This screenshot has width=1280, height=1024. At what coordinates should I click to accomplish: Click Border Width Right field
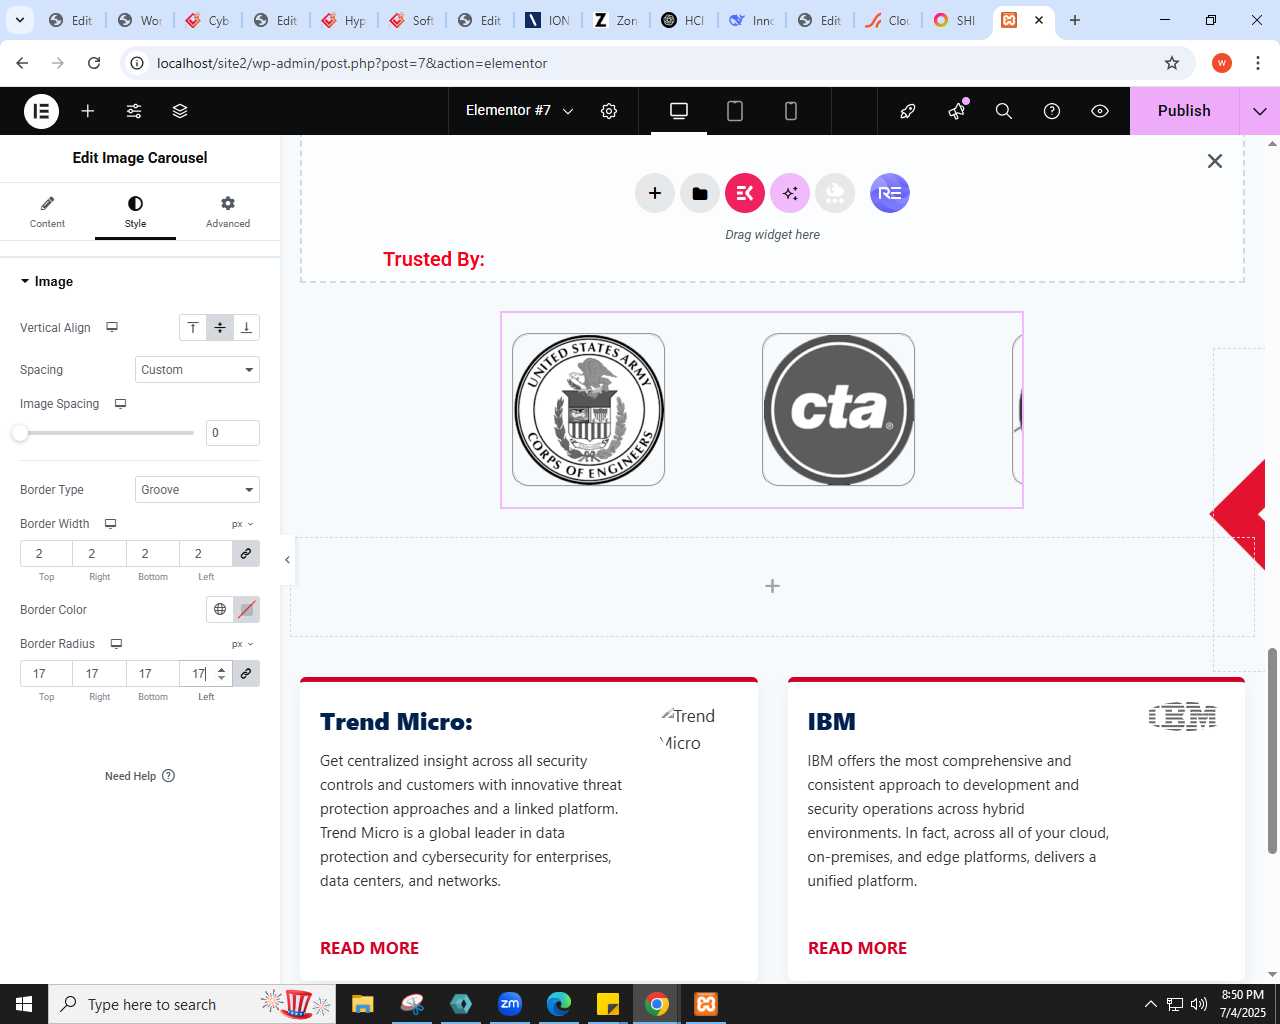pos(99,554)
